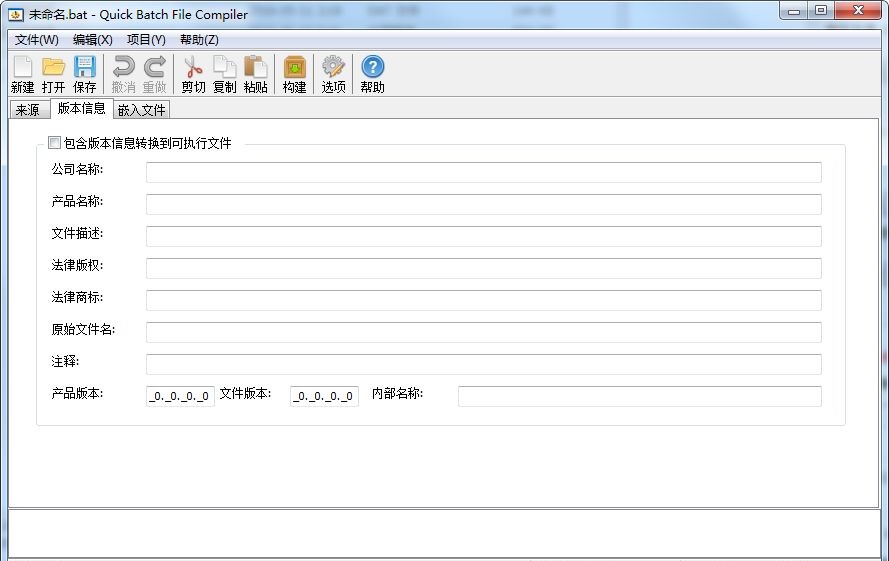
Task: Switch to the 嵌入文件 tab
Action: point(142,109)
